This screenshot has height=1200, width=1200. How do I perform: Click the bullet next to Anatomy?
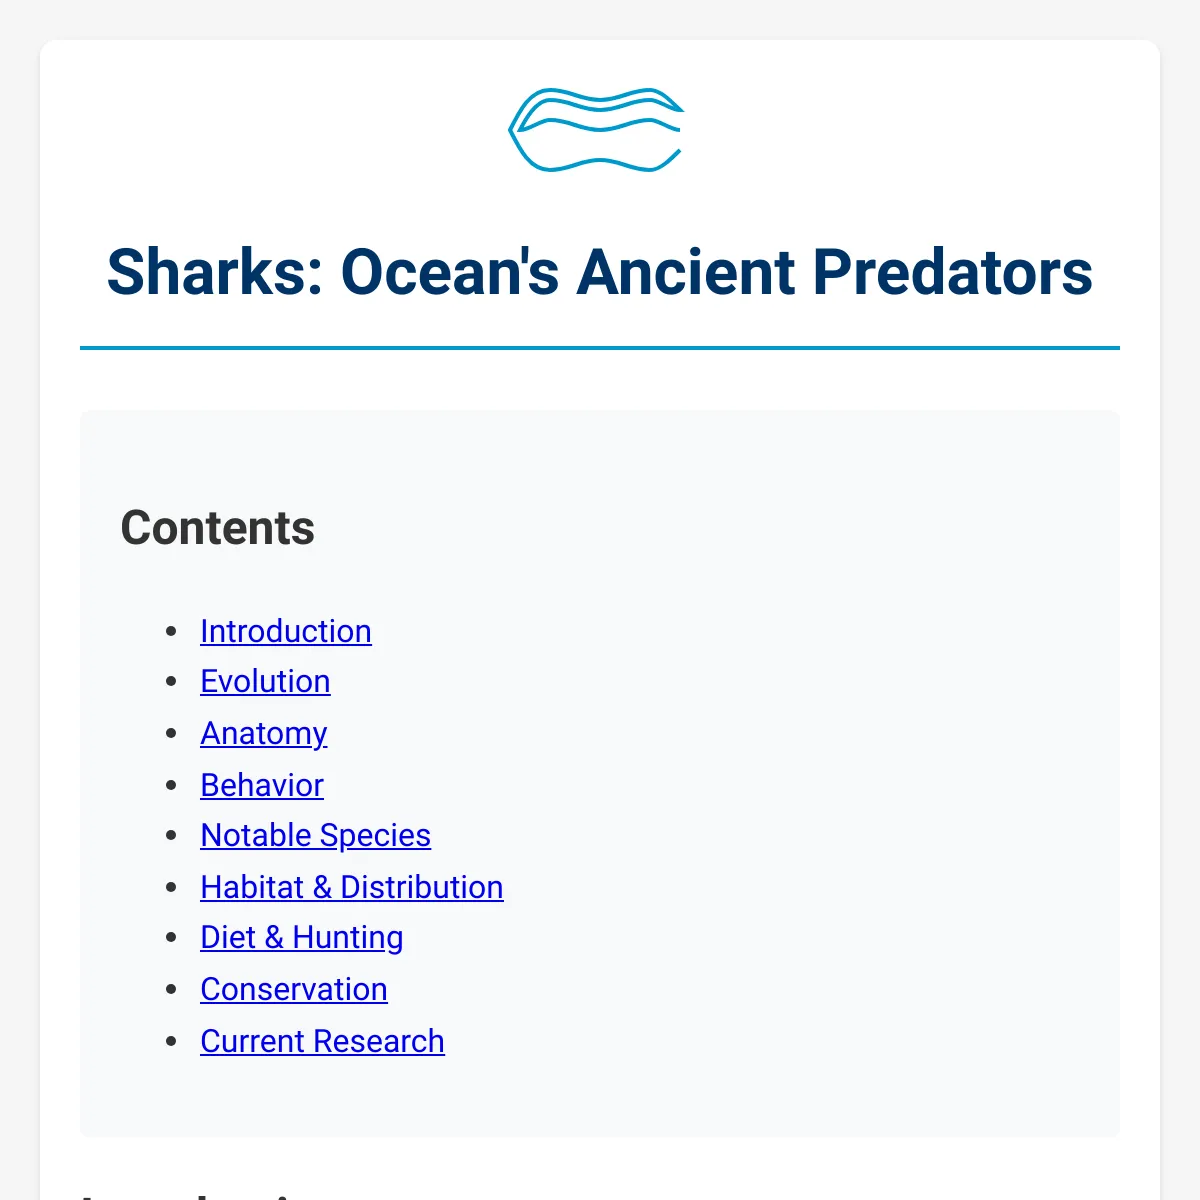click(172, 734)
